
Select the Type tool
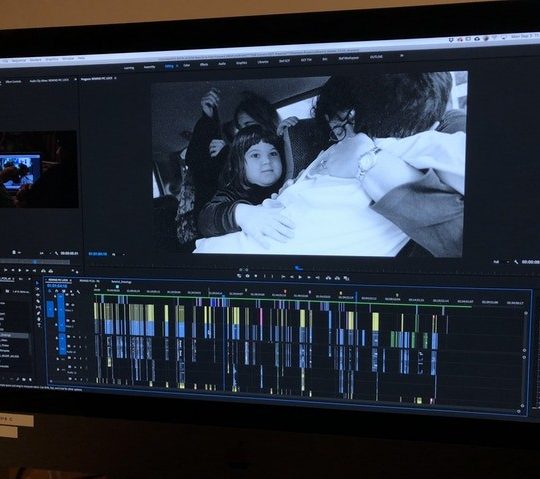point(39,325)
